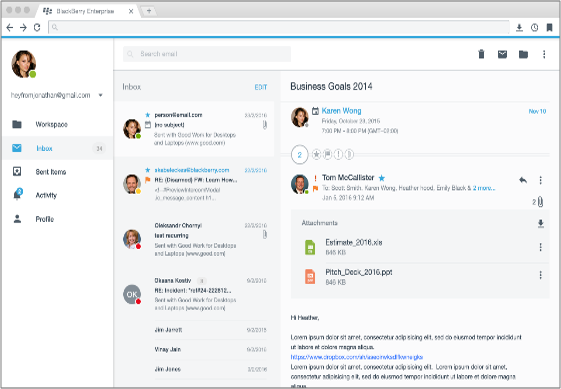The image size is (561, 389).
Task: Click the trash delete icon in toolbar
Action: click(481, 54)
